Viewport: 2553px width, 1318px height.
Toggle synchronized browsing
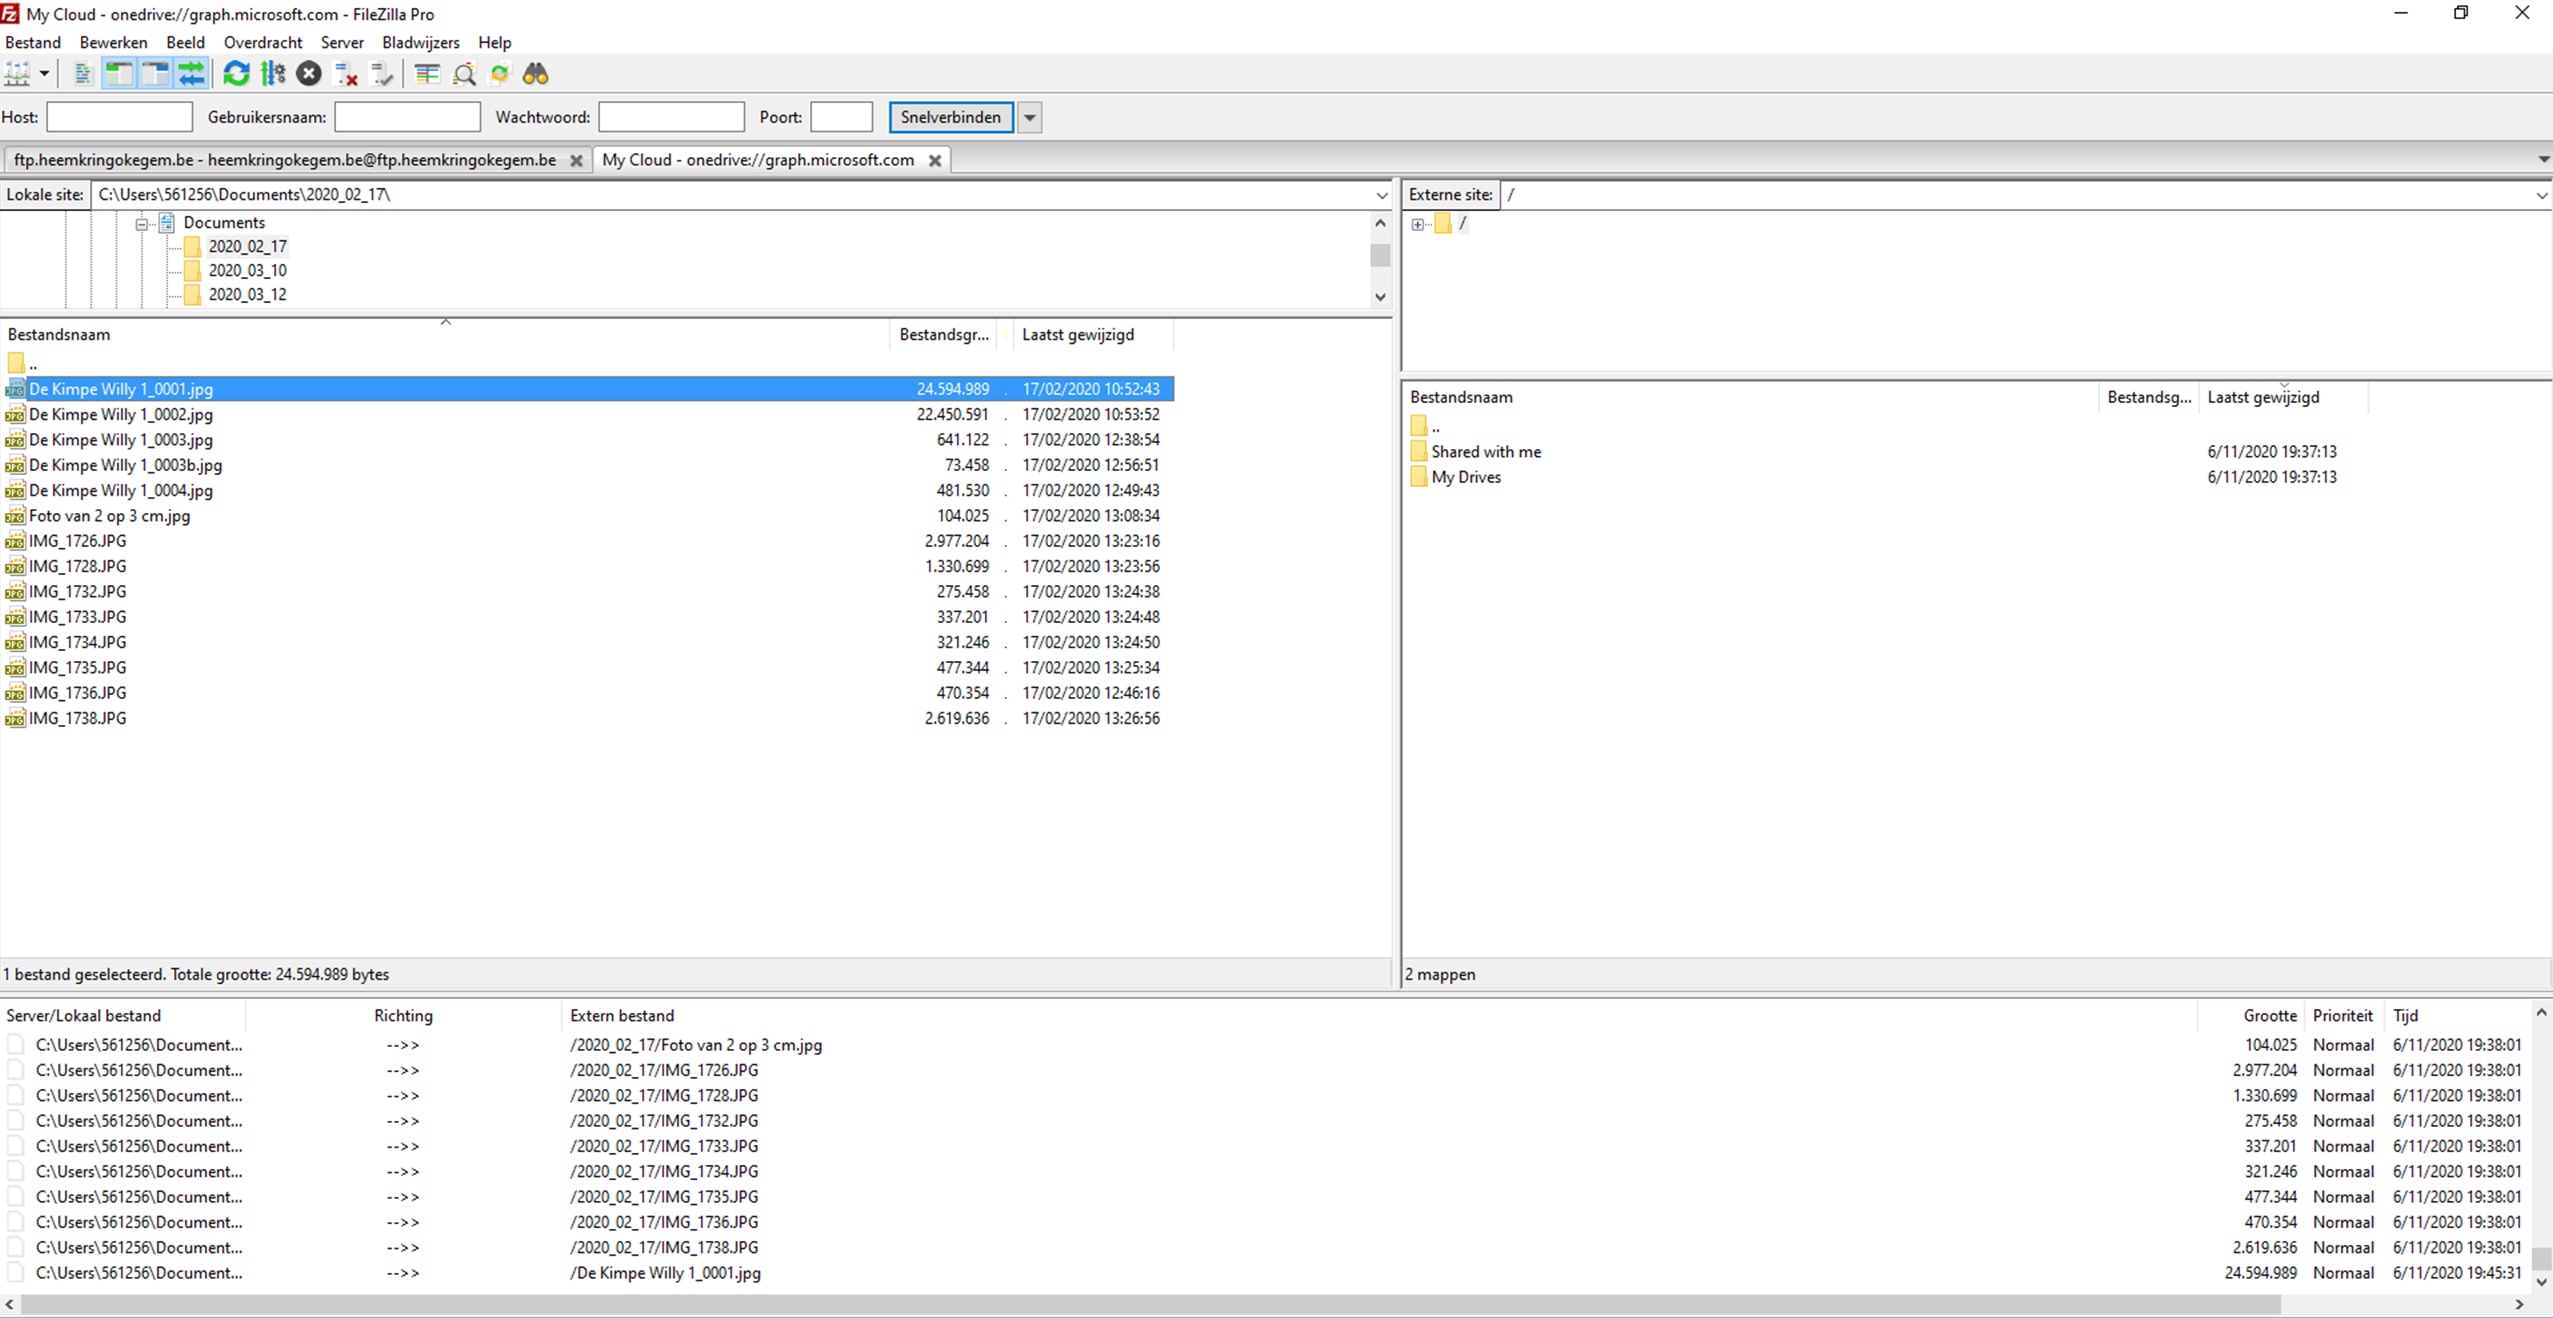[x=500, y=74]
